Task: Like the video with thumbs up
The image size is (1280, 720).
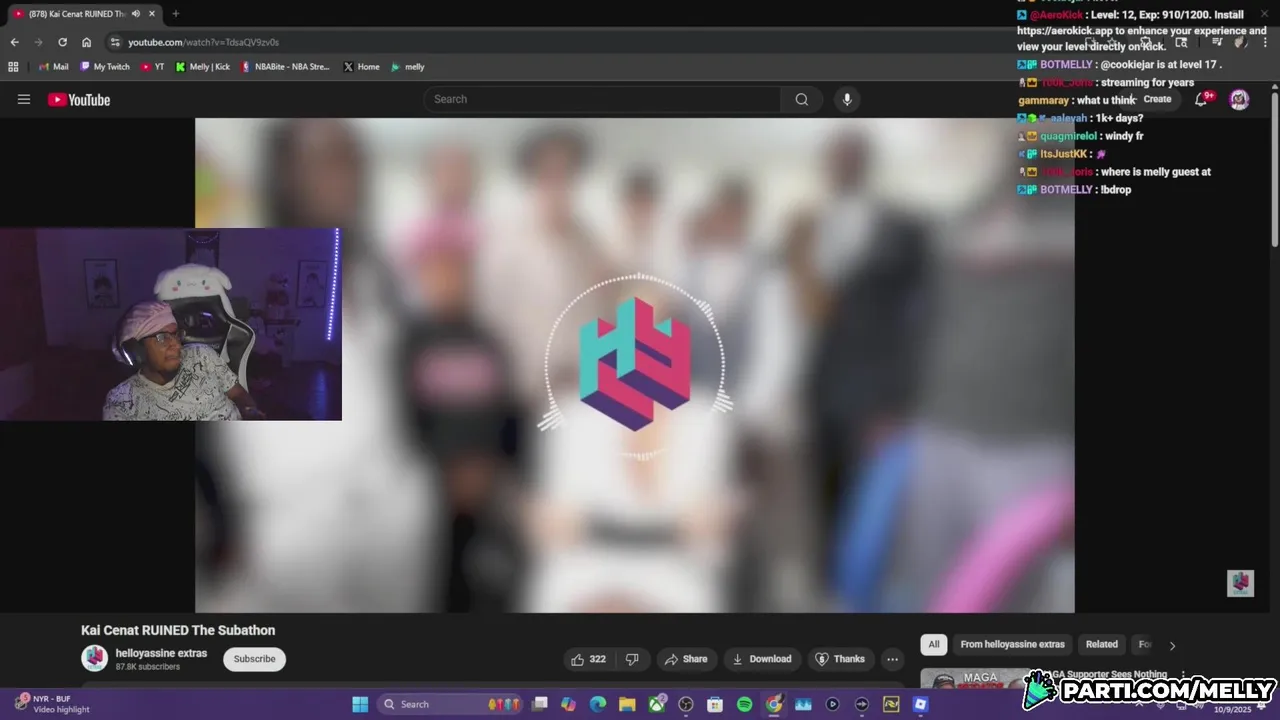Action: click(588, 659)
